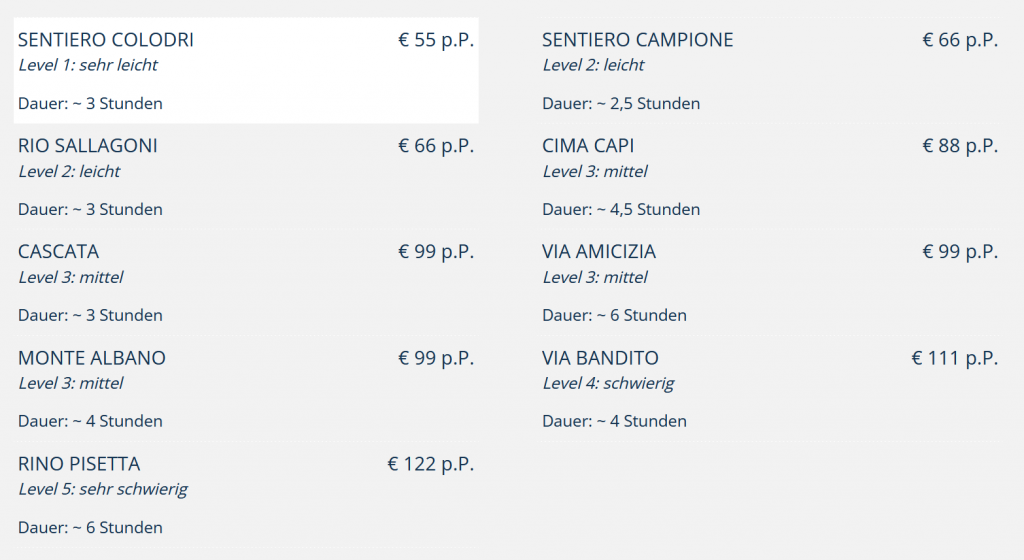The height and width of the screenshot is (560, 1024).
Task: Click the Via Amicizia tour heading
Action: tap(599, 252)
